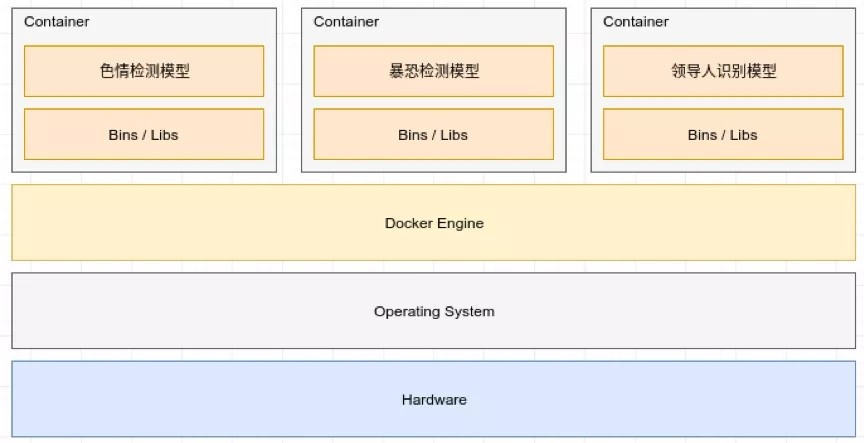864x443 pixels.
Task: Click the middle container's "Container" label
Action: [x=346, y=22]
